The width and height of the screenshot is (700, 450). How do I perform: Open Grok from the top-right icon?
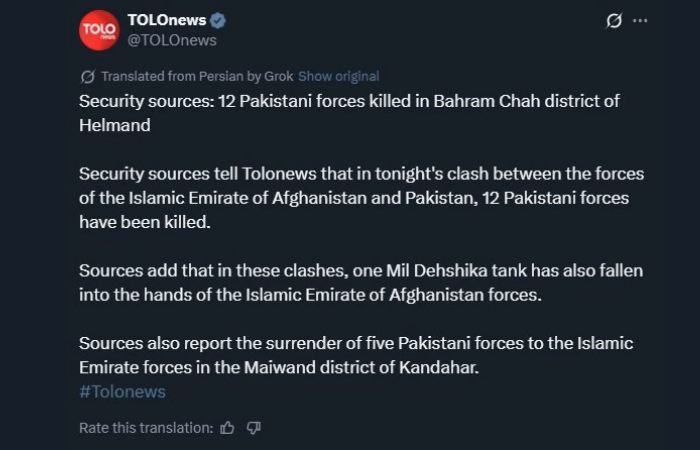click(615, 21)
